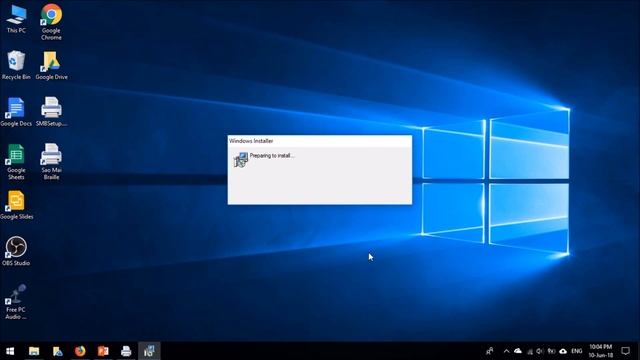Click the "Preparing to install..." text
The height and width of the screenshot is (360, 640).
272,156
